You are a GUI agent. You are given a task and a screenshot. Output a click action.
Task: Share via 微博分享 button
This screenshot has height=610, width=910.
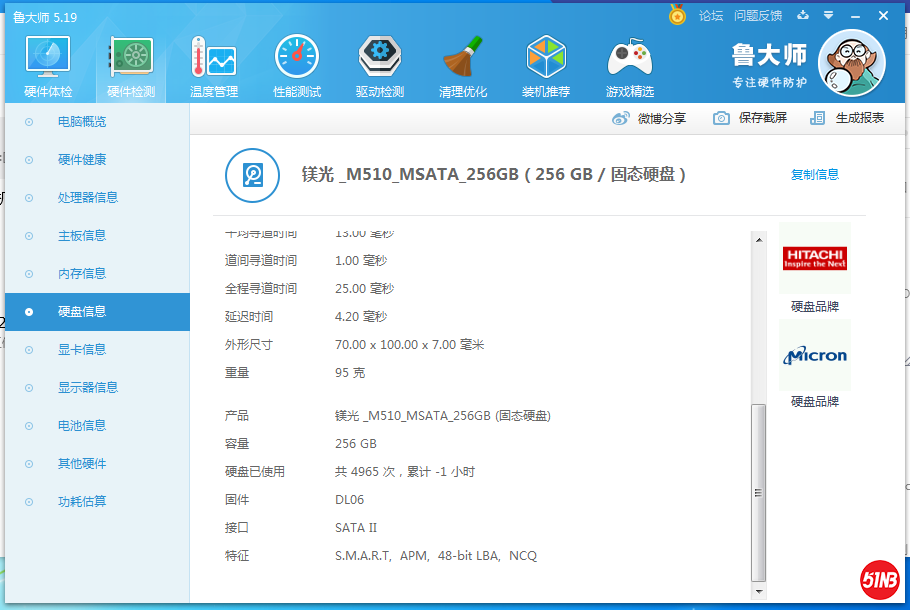pos(650,118)
